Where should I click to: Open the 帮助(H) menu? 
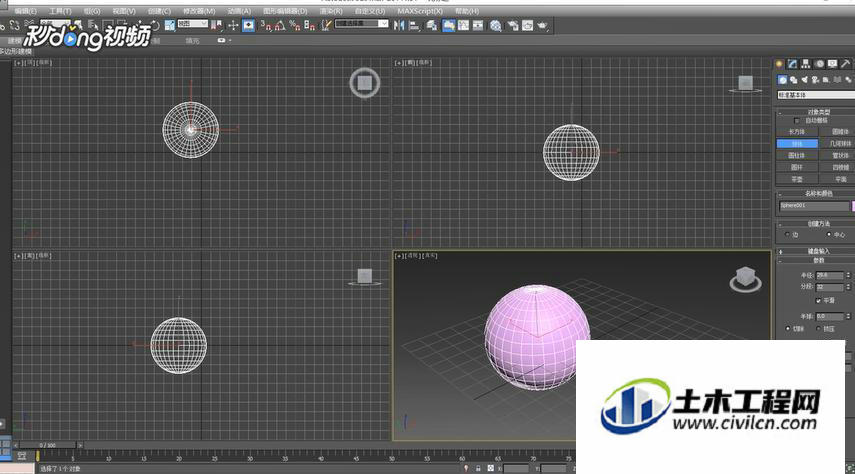click(467, 11)
